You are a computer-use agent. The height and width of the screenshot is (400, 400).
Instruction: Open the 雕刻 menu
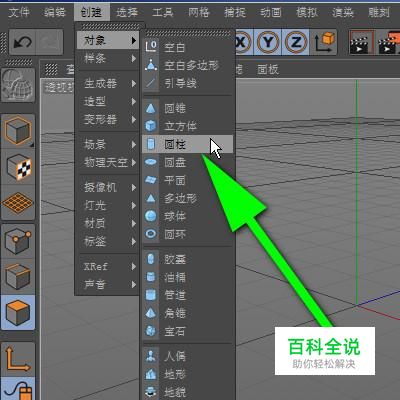pyautogui.click(x=379, y=13)
